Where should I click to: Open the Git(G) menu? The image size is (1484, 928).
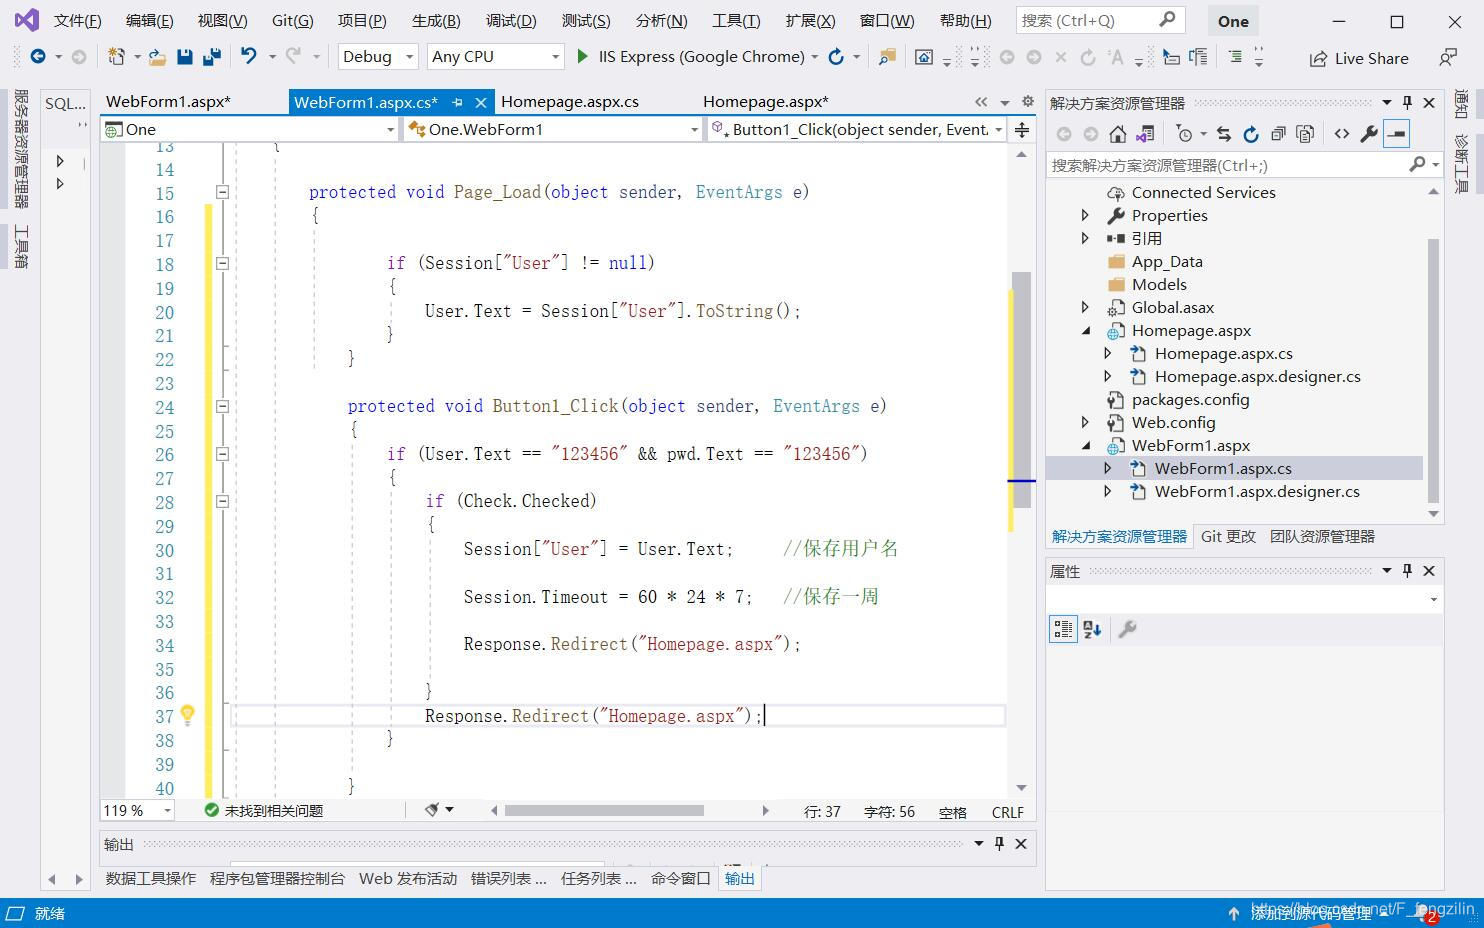point(292,21)
